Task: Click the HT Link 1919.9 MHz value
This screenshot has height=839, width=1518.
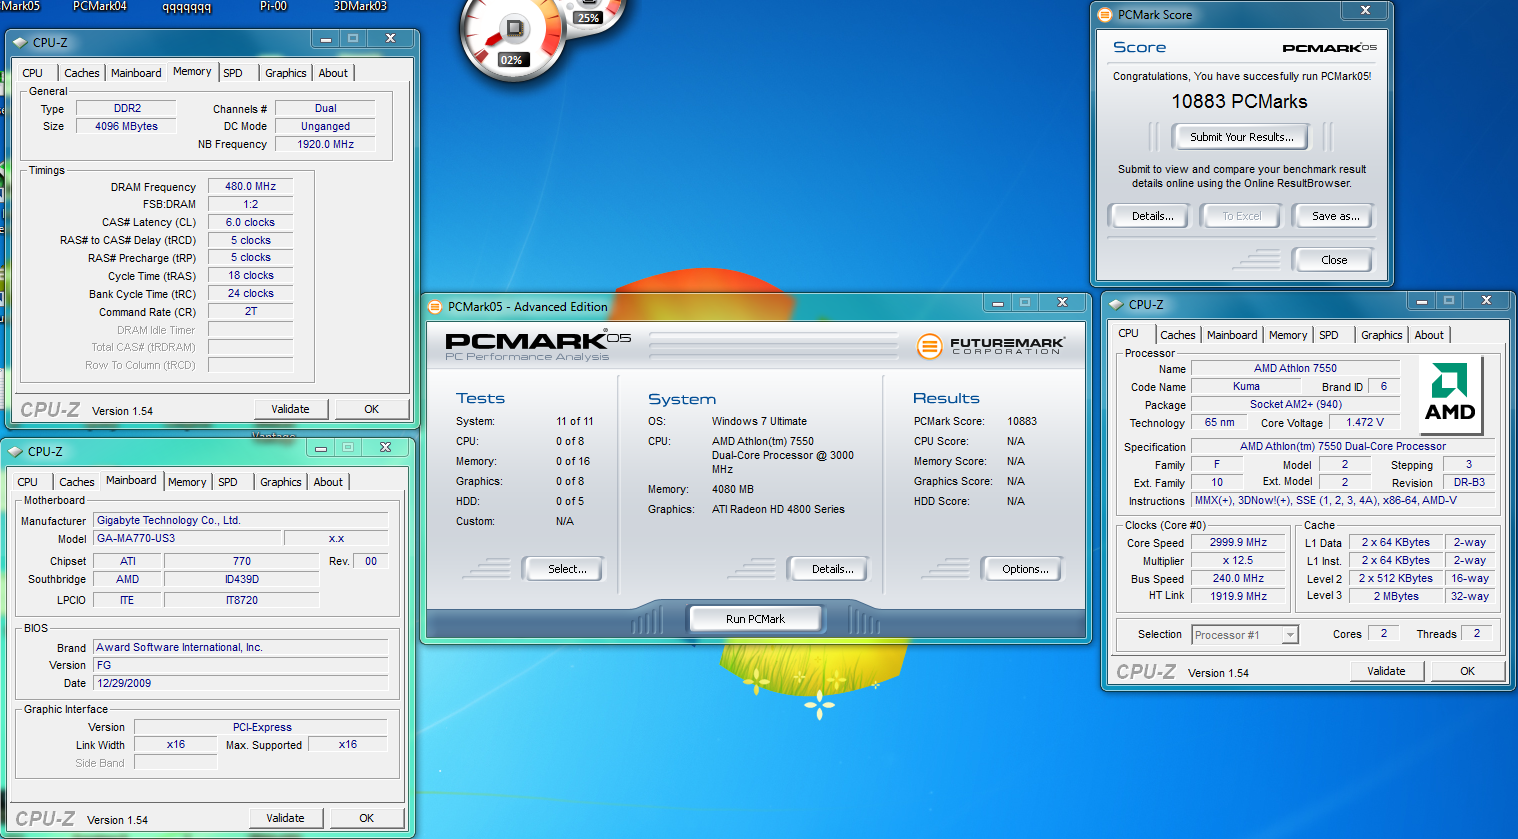Action: point(1238,596)
